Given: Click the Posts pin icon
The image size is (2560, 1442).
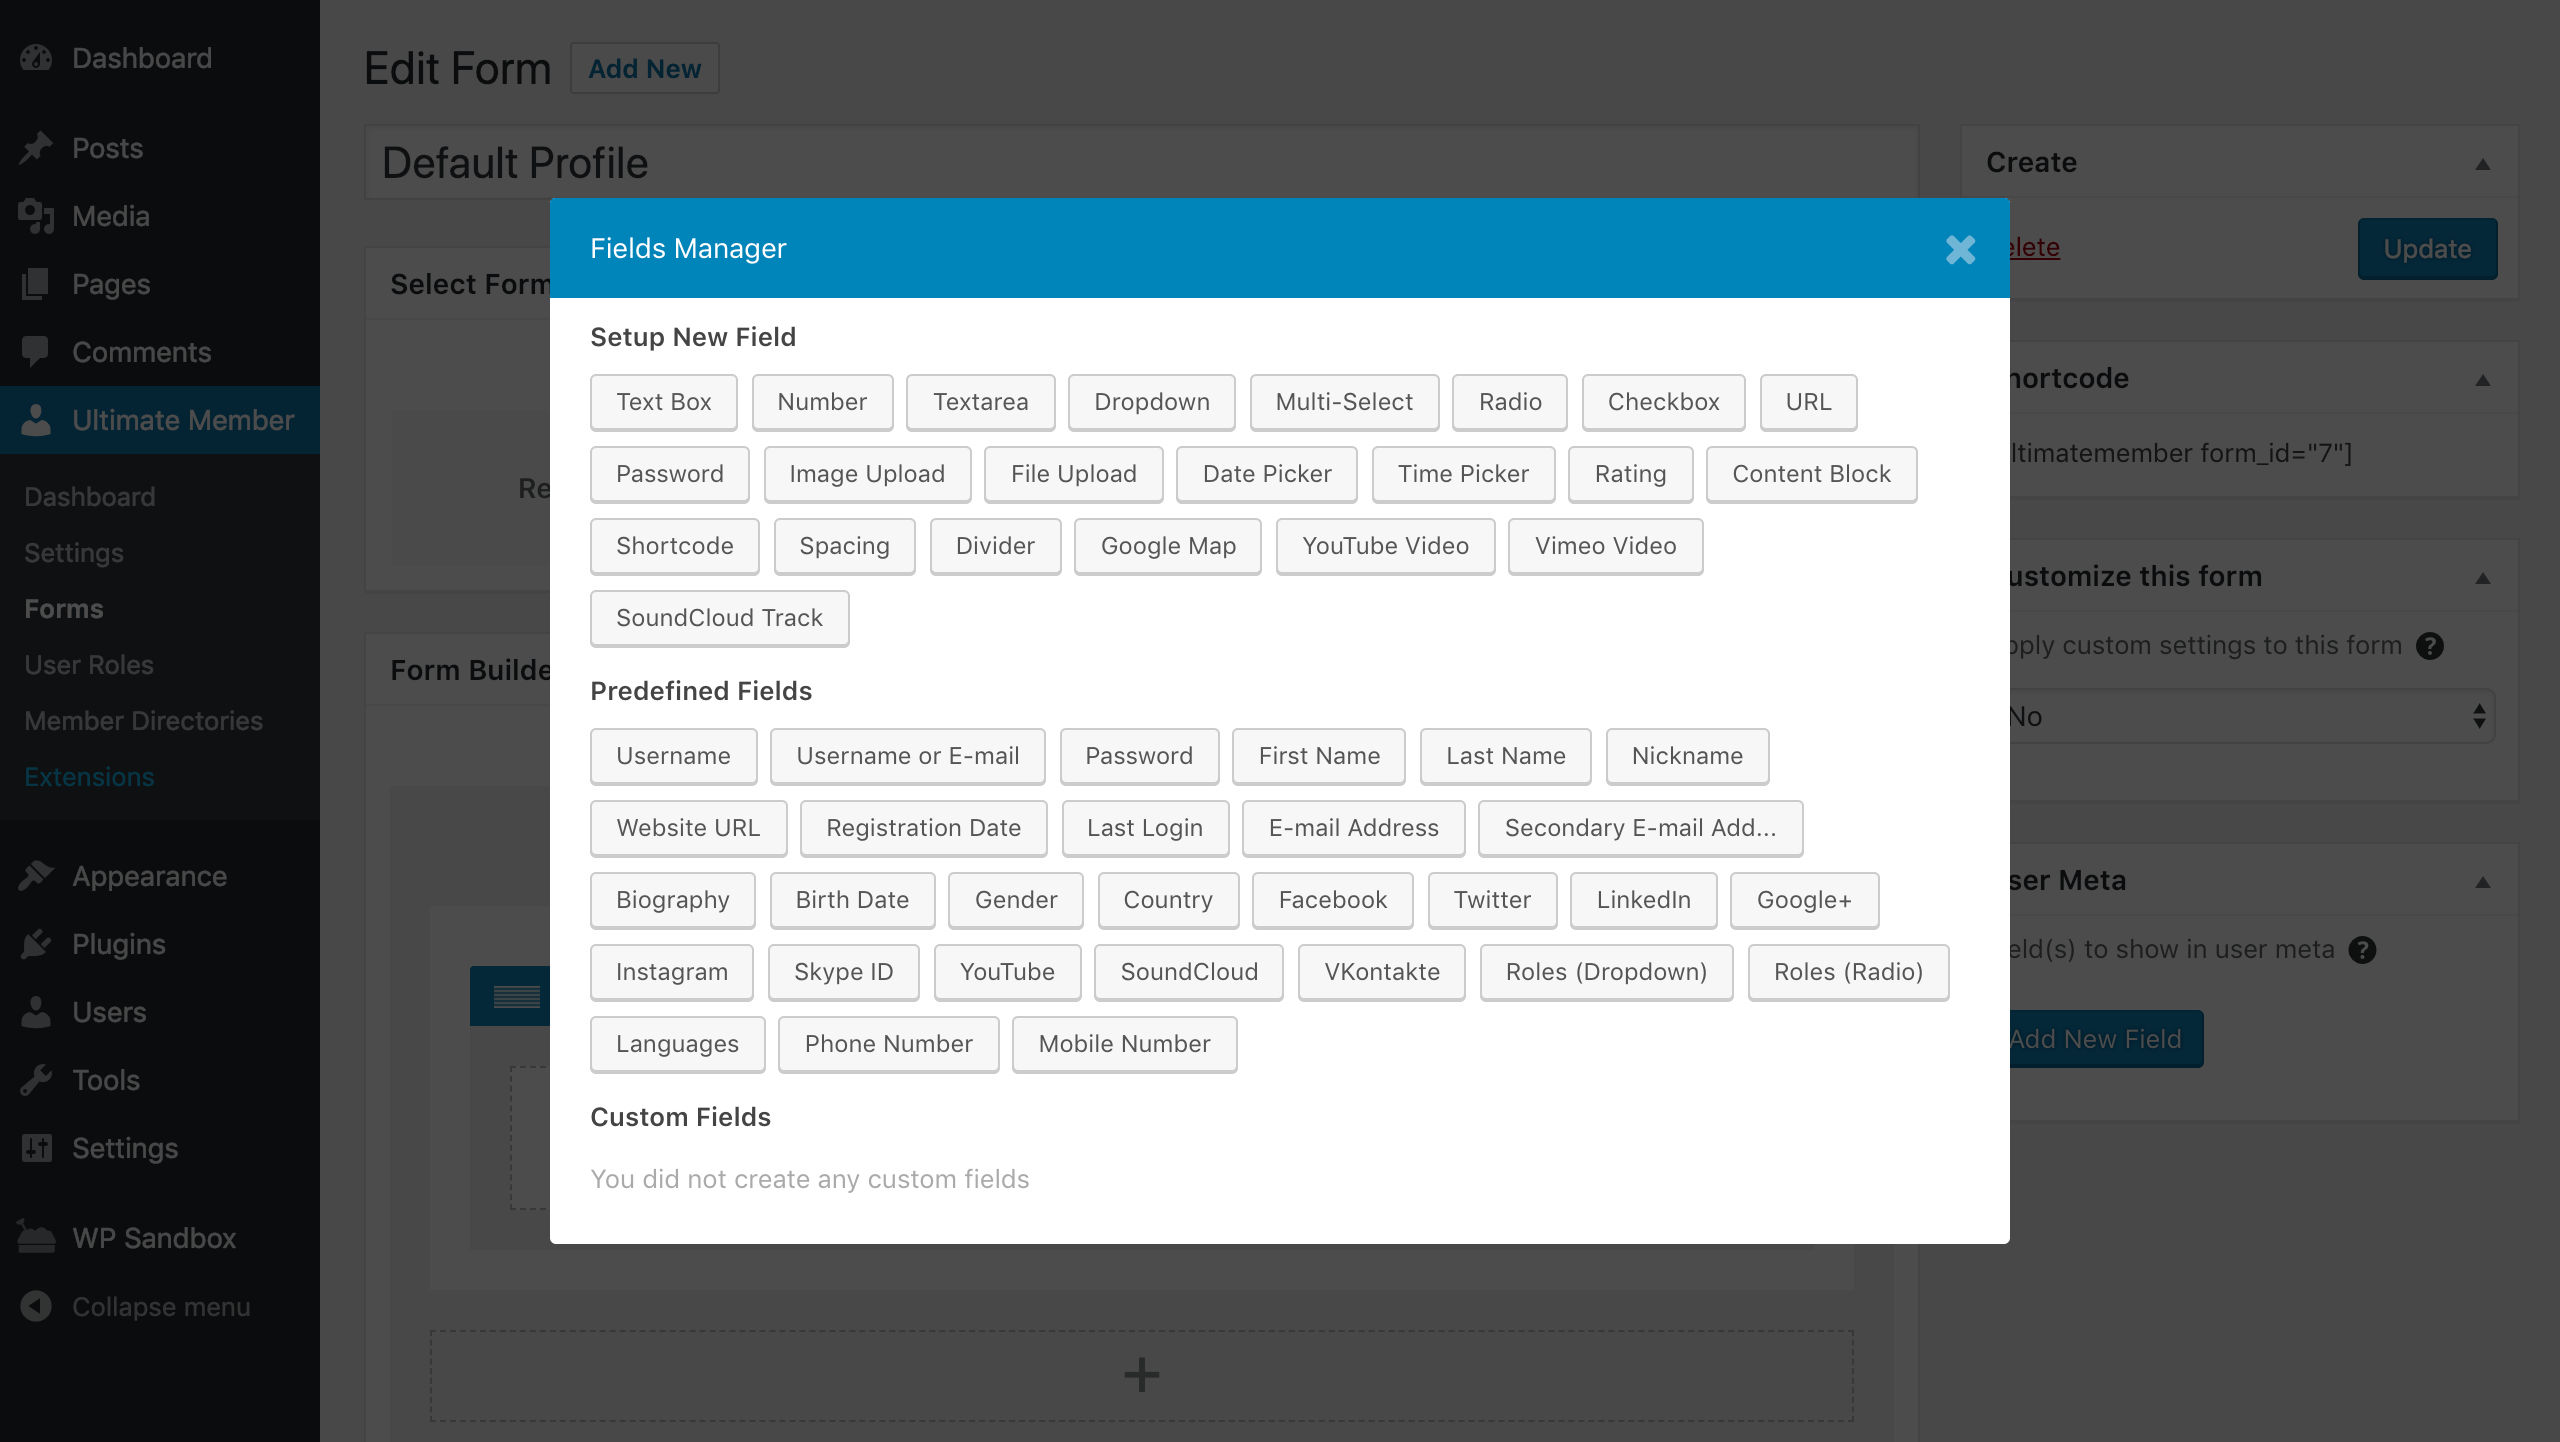Looking at the screenshot, I should tap(36, 148).
